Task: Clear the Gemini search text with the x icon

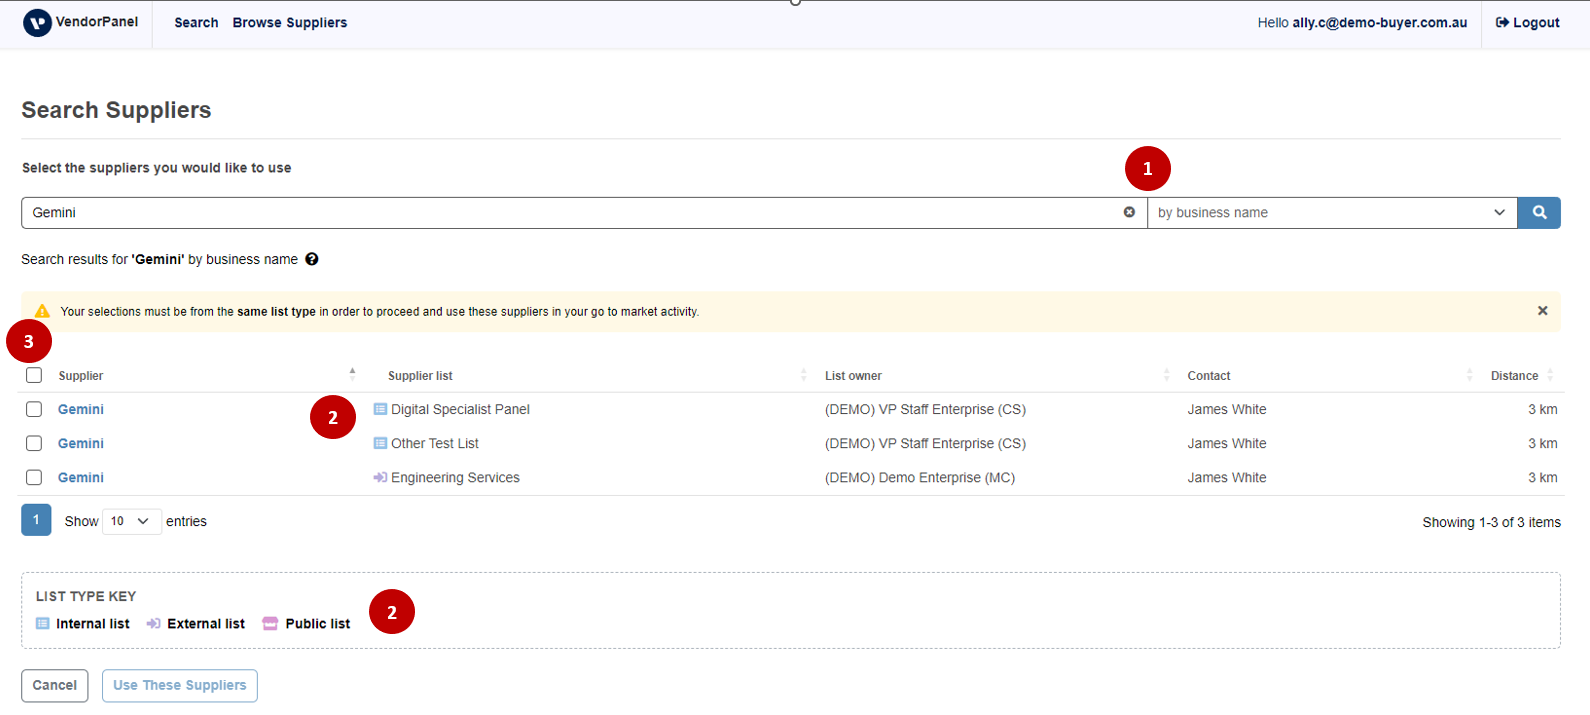Action: pos(1129,212)
